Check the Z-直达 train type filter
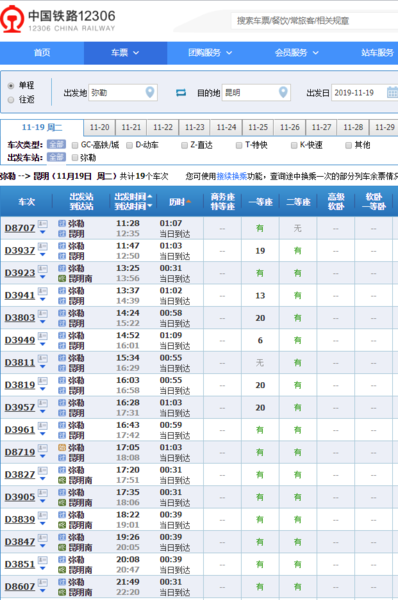Screen dimensions: 398x600 (184, 145)
